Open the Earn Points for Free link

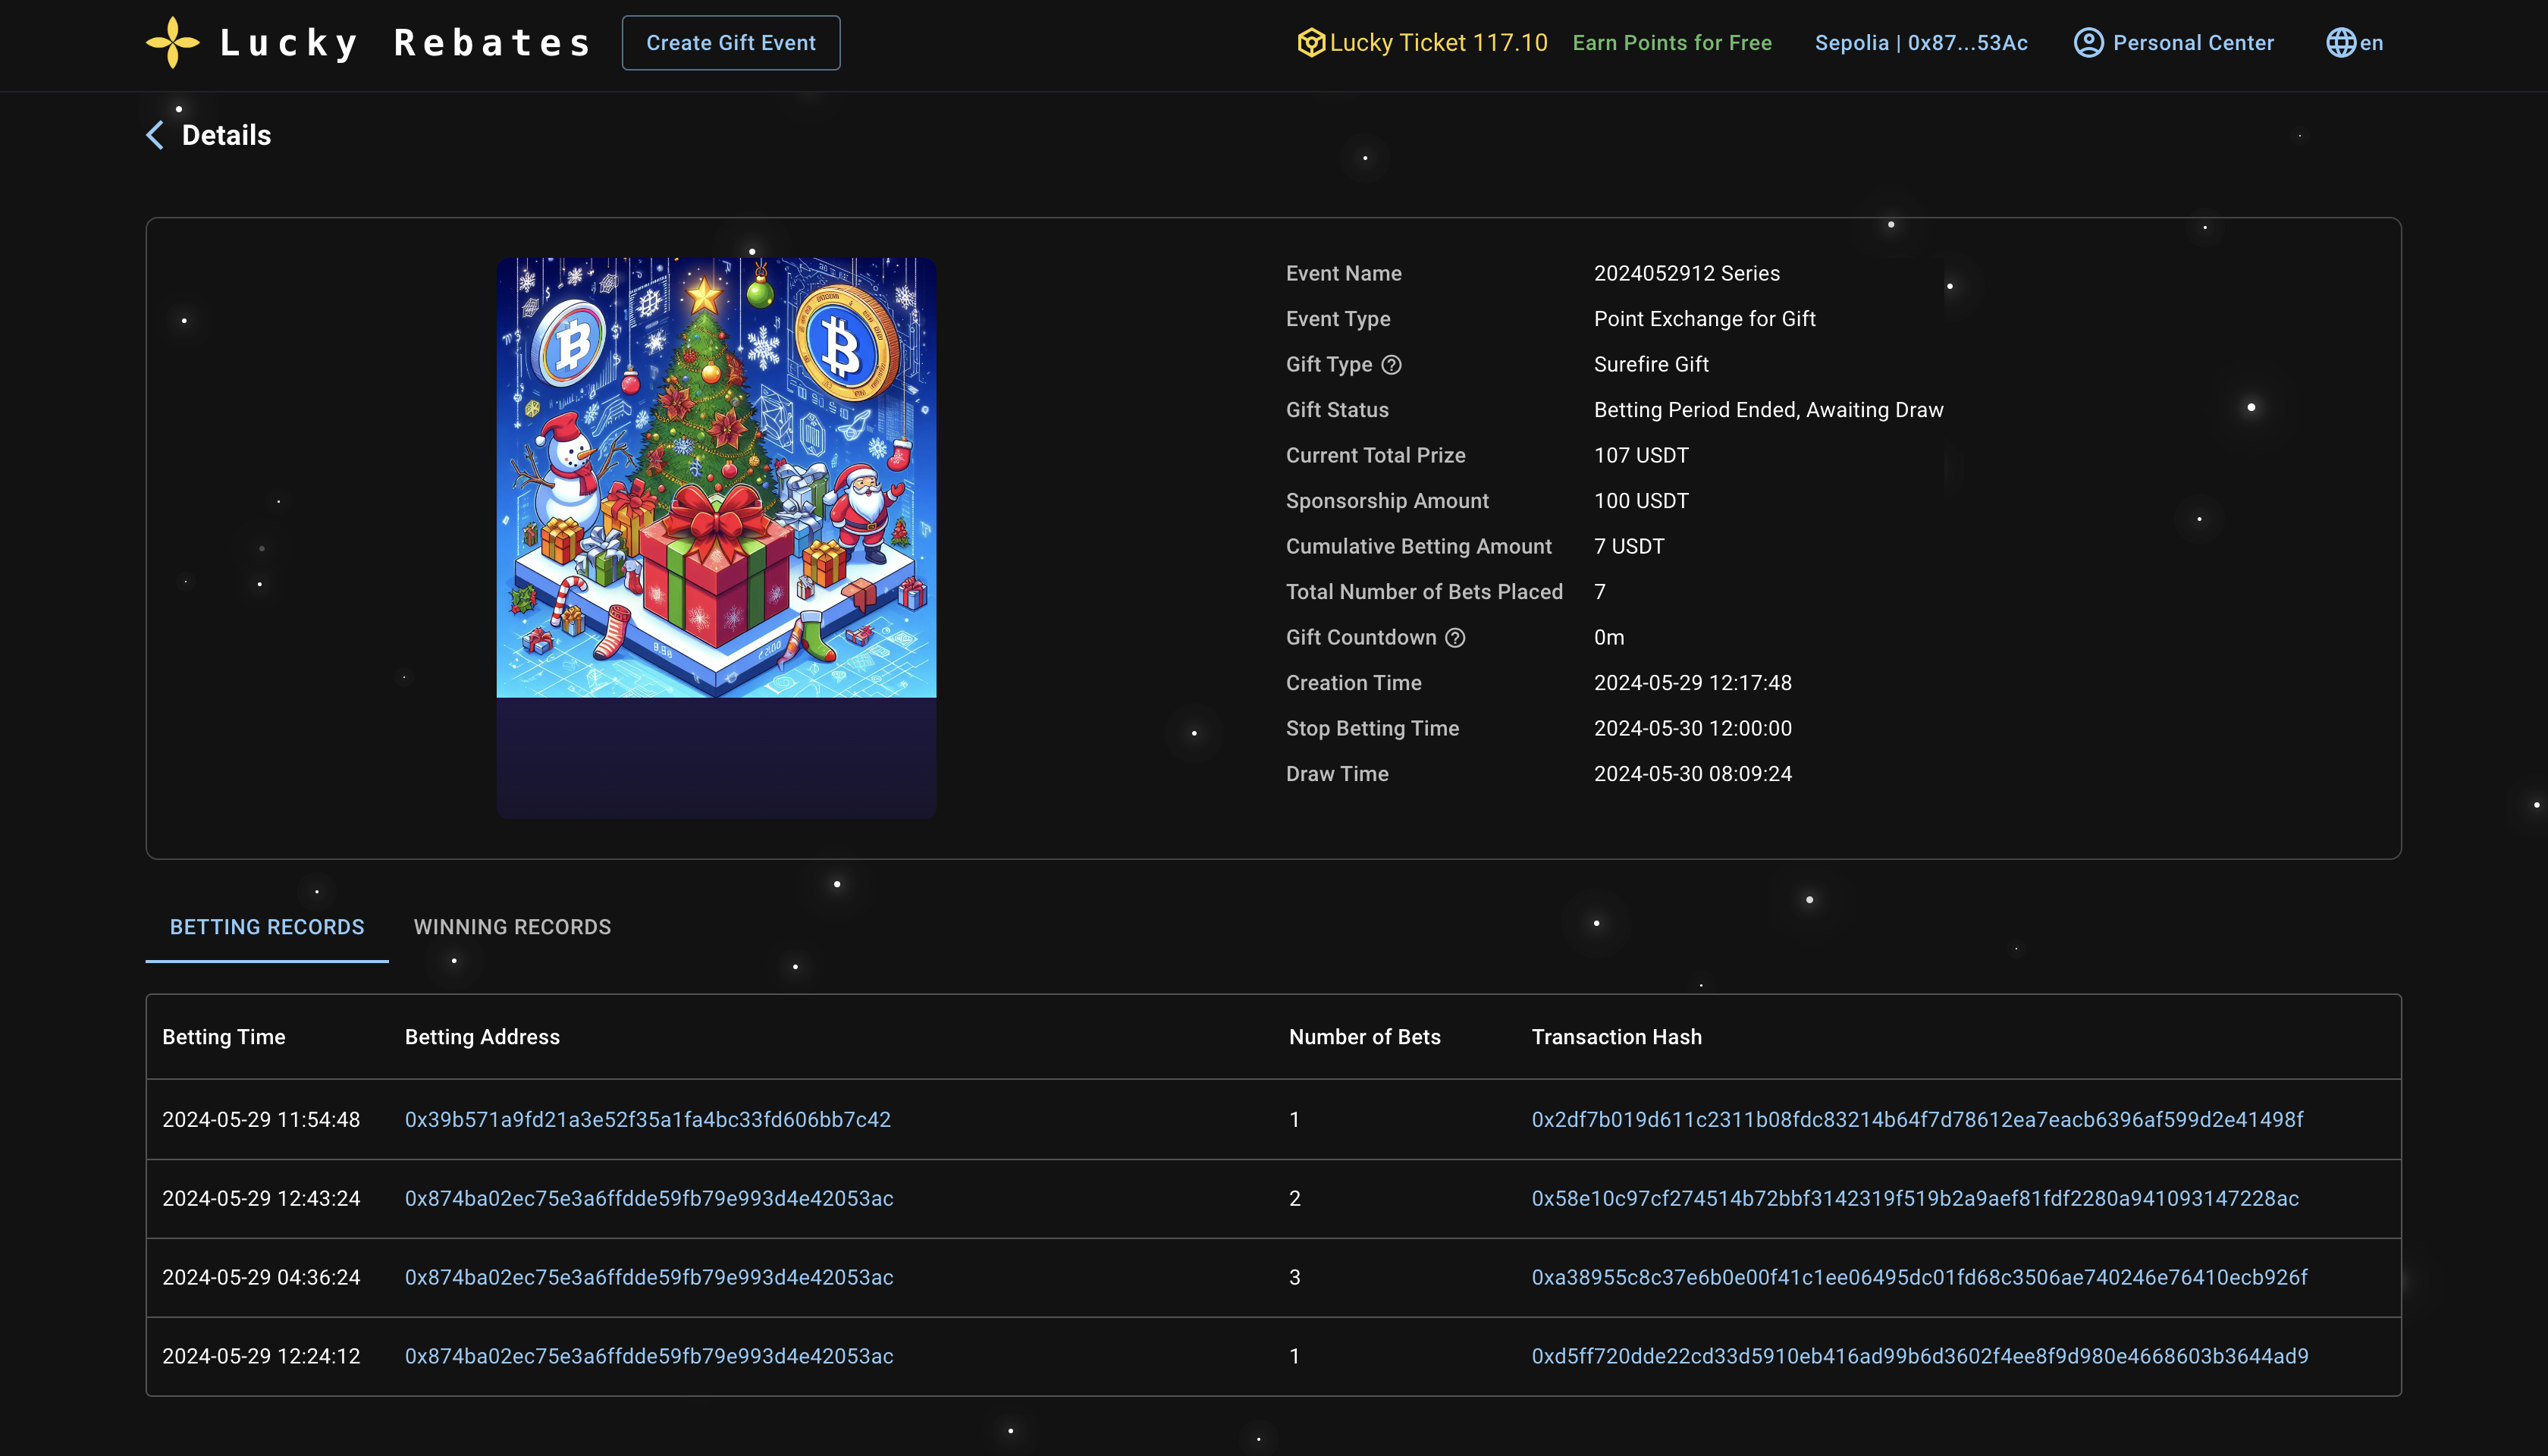coord(1671,43)
